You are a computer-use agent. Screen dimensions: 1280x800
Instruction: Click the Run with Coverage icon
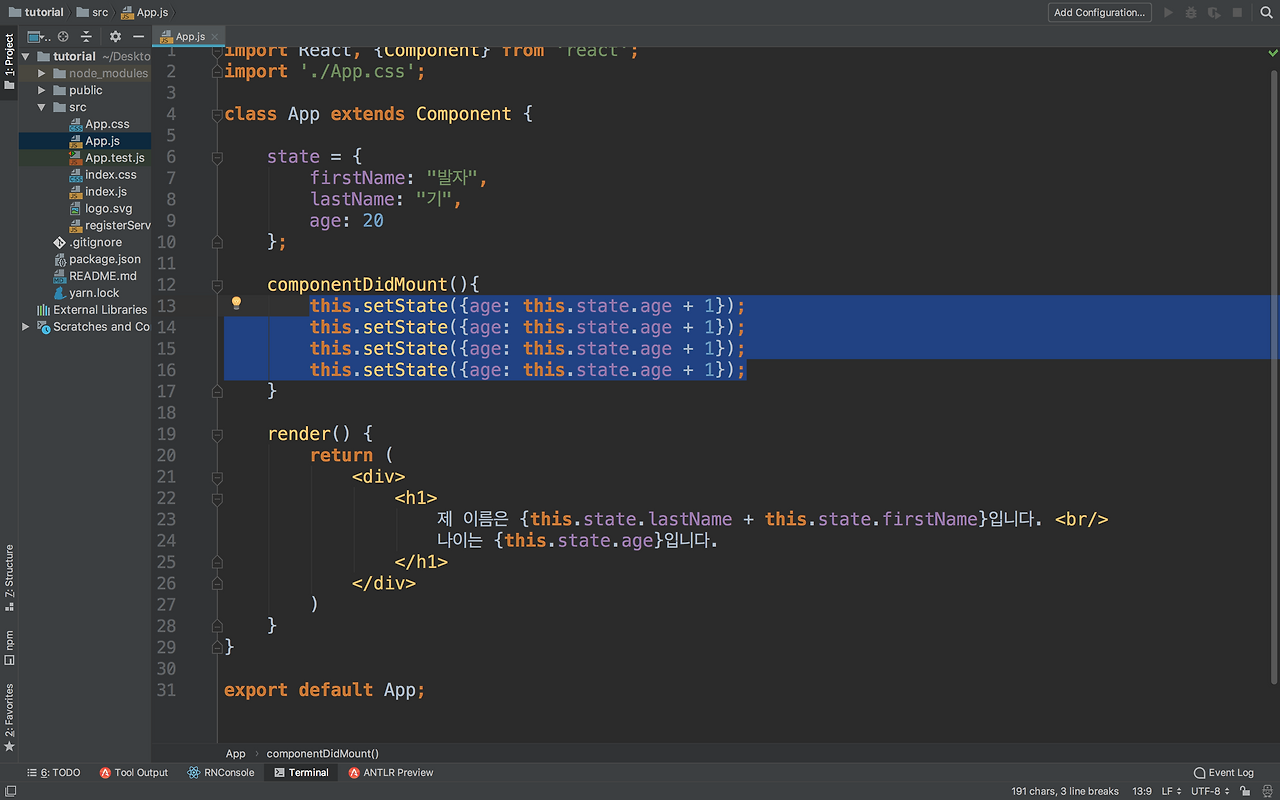pos(1214,13)
